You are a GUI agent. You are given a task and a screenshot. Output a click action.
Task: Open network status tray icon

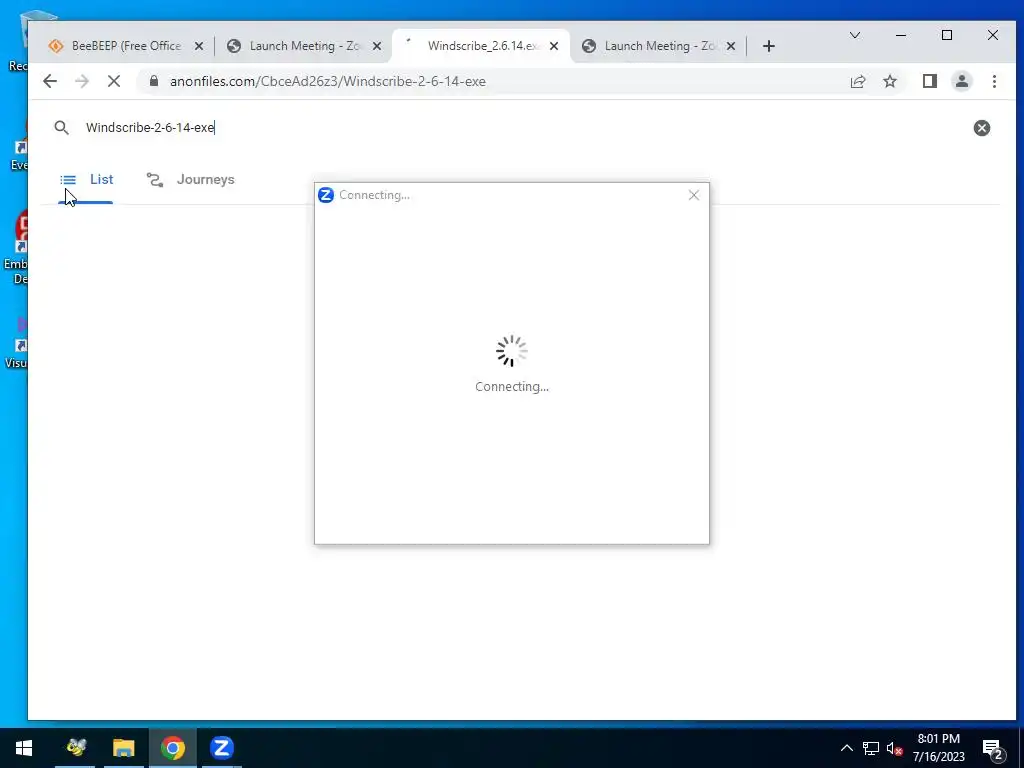(x=871, y=748)
